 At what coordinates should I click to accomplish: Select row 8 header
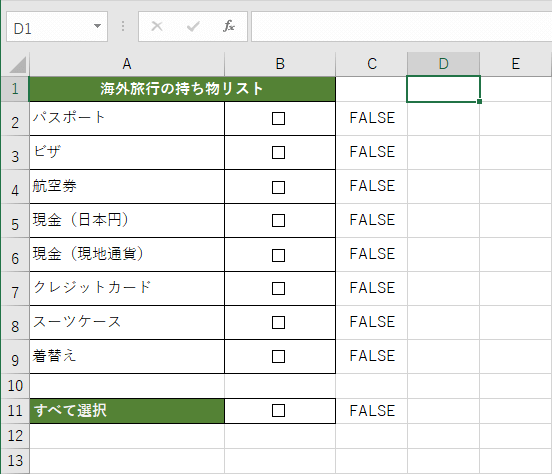[x=15, y=323]
